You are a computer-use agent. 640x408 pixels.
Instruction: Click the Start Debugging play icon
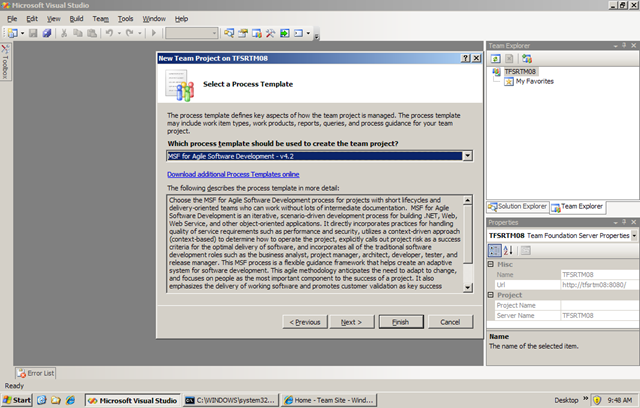pyautogui.click(x=154, y=33)
